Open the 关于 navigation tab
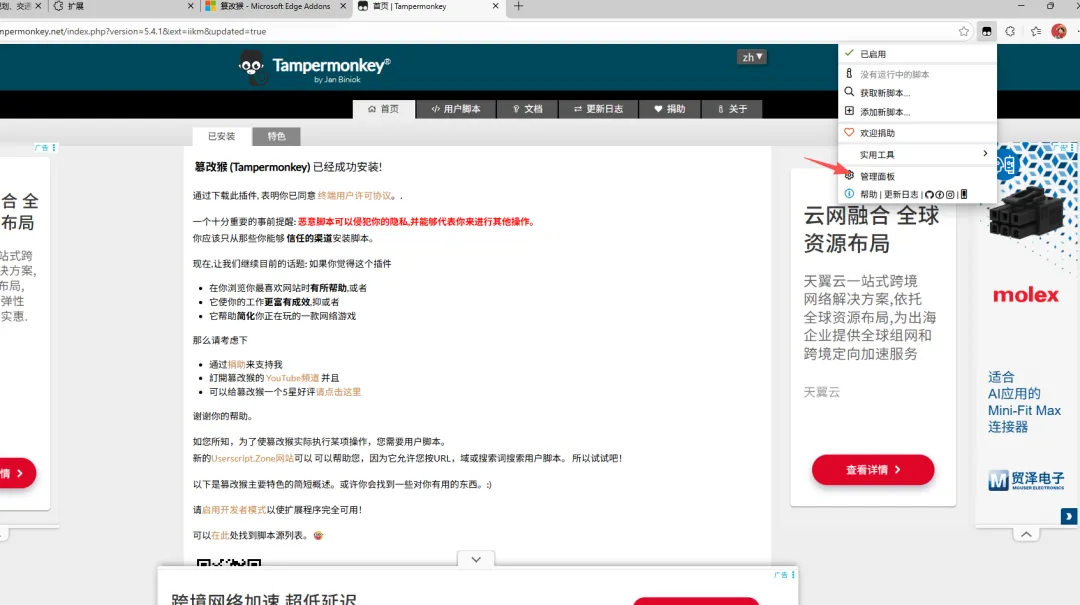 (x=732, y=109)
